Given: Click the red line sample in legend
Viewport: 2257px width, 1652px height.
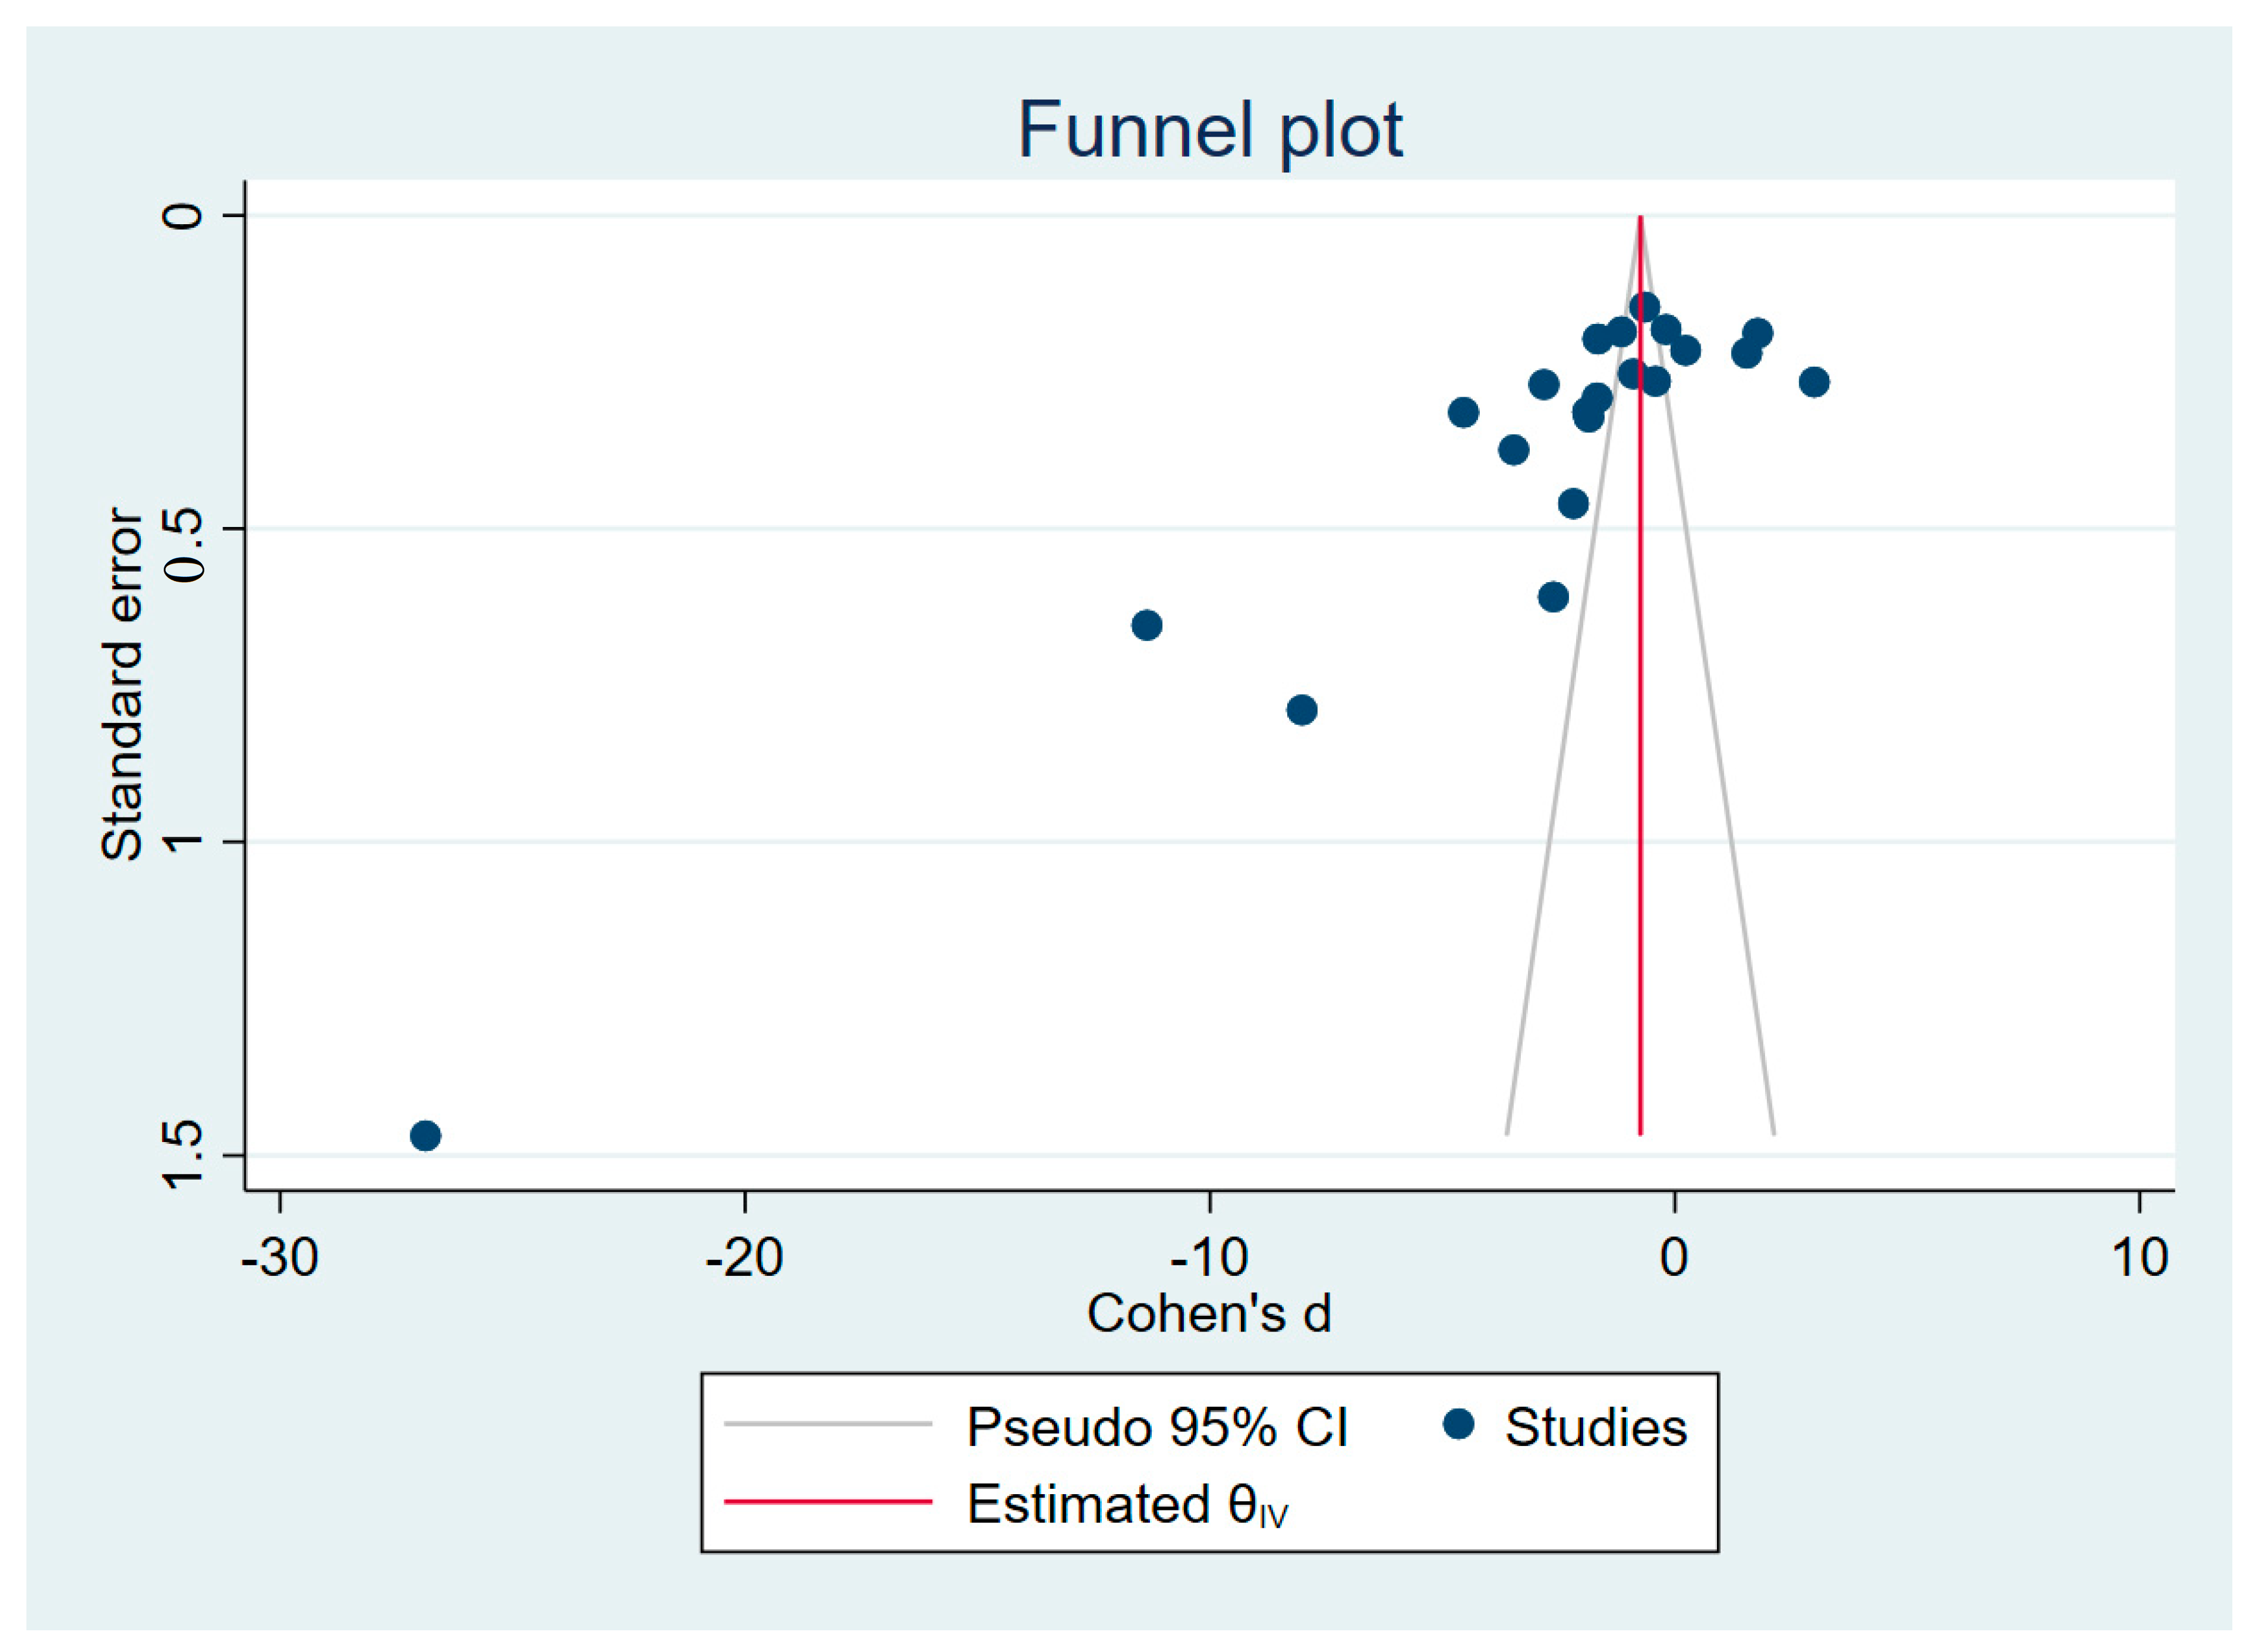Looking at the screenshot, I should 827,1501.
